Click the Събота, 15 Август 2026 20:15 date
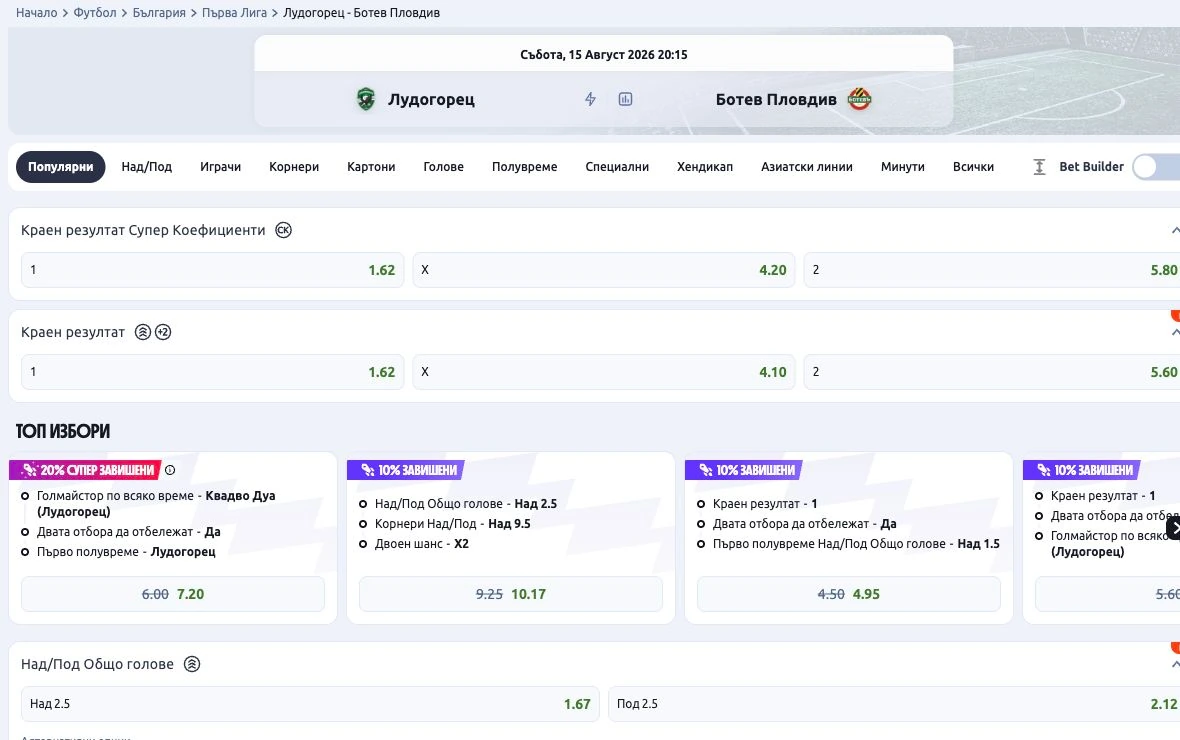This screenshot has height=740, width=1180. click(604, 54)
